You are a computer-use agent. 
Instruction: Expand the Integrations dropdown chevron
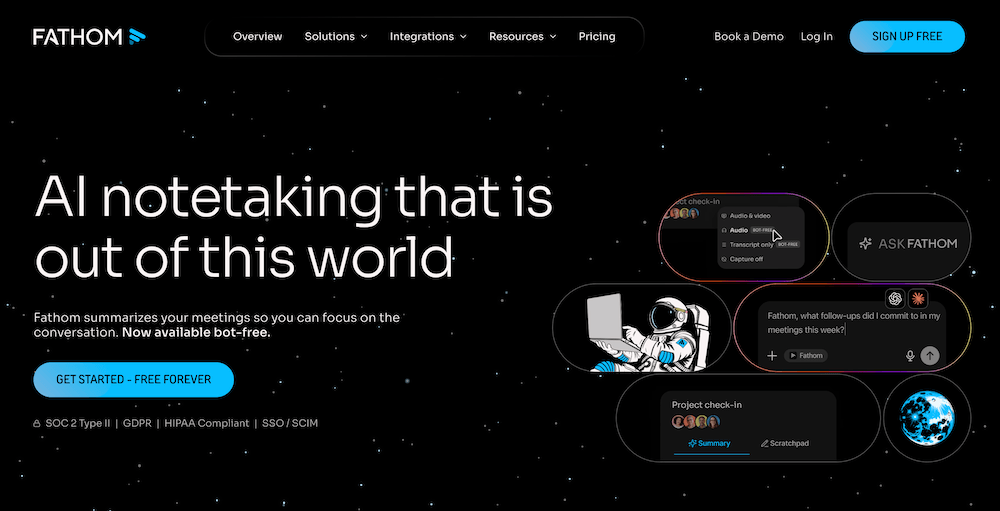pyautogui.click(x=463, y=37)
